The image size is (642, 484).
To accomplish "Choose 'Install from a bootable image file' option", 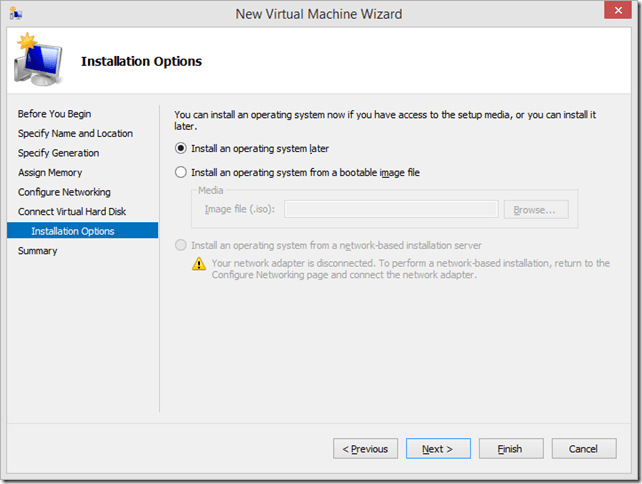I will tap(181, 172).
